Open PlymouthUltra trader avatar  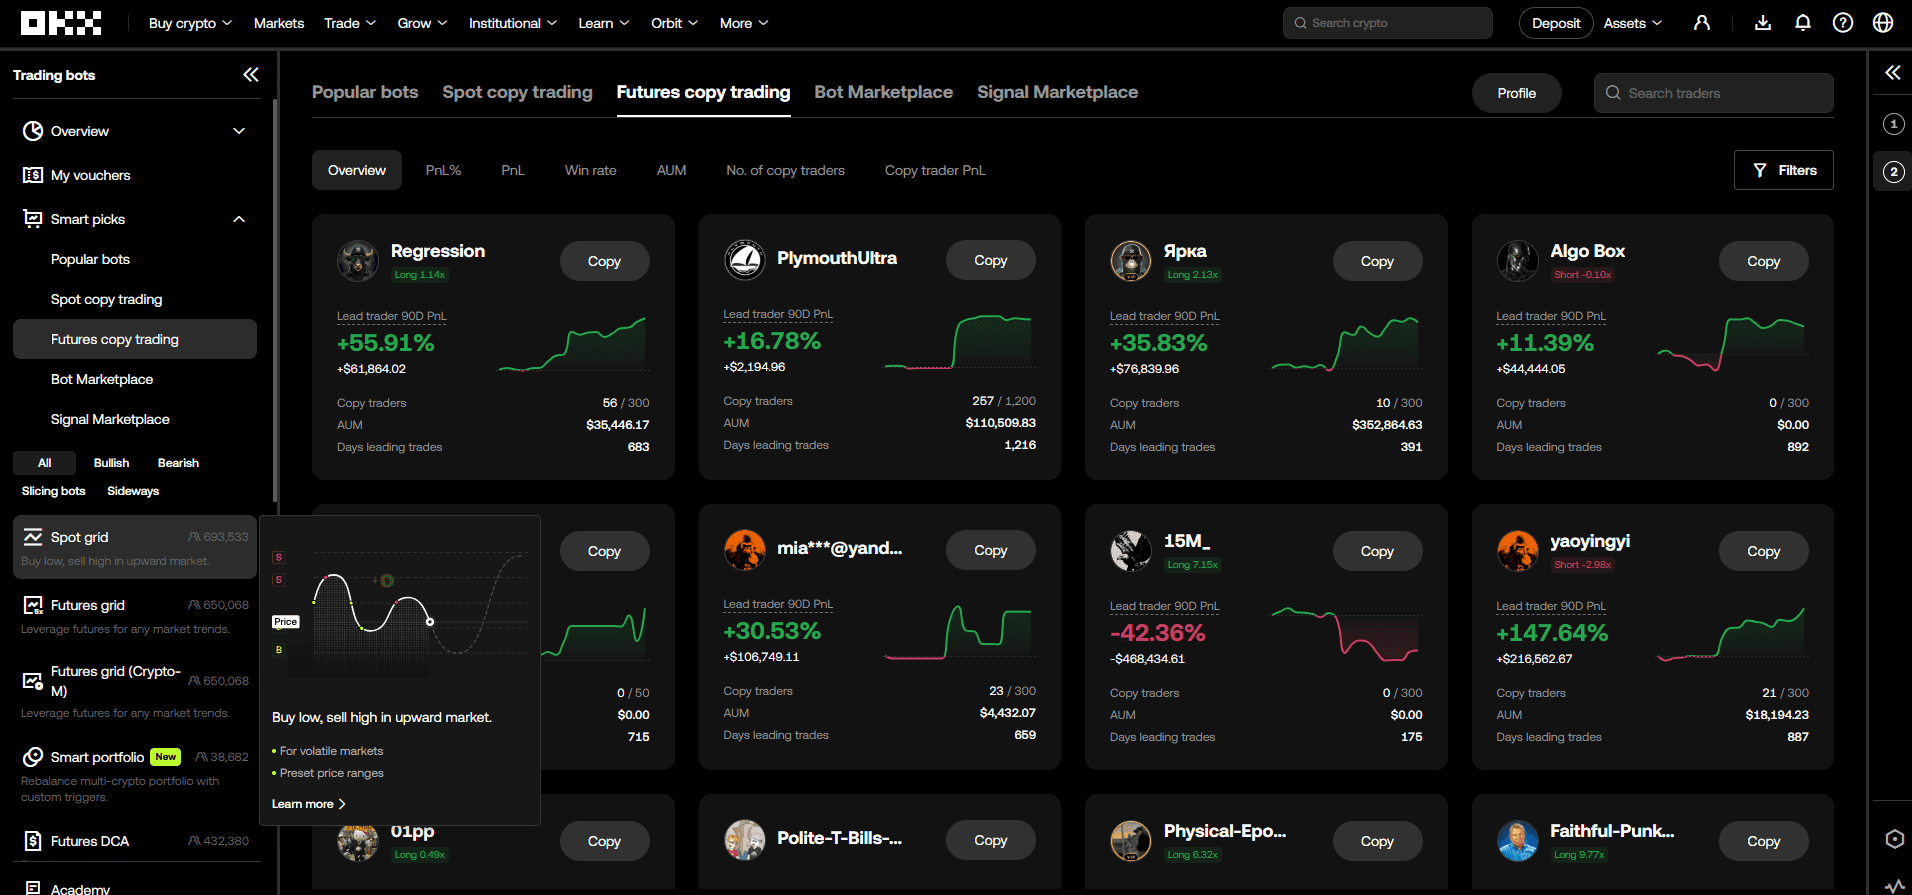point(744,260)
